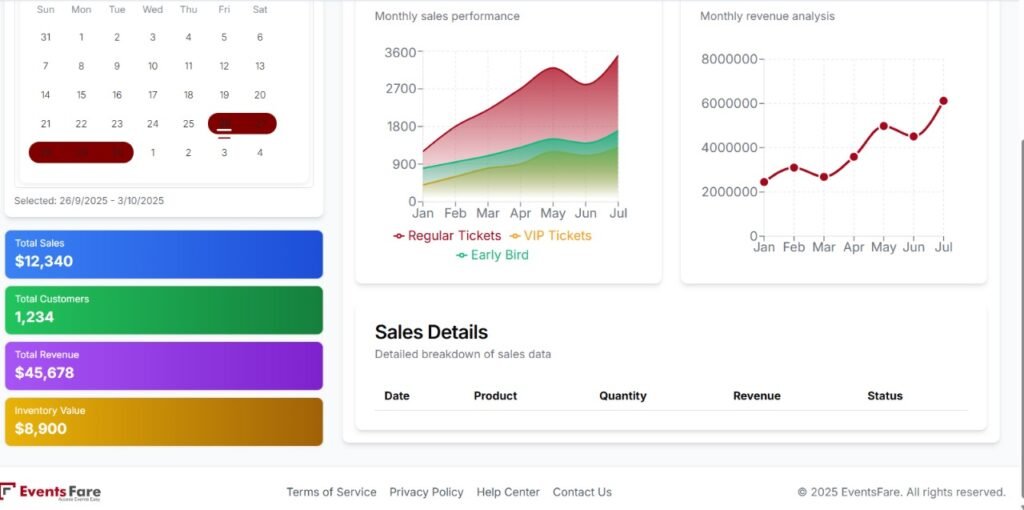This screenshot has height=510, width=1024.
Task: Toggle Regular Tickets legend marker
Action: tap(399, 236)
